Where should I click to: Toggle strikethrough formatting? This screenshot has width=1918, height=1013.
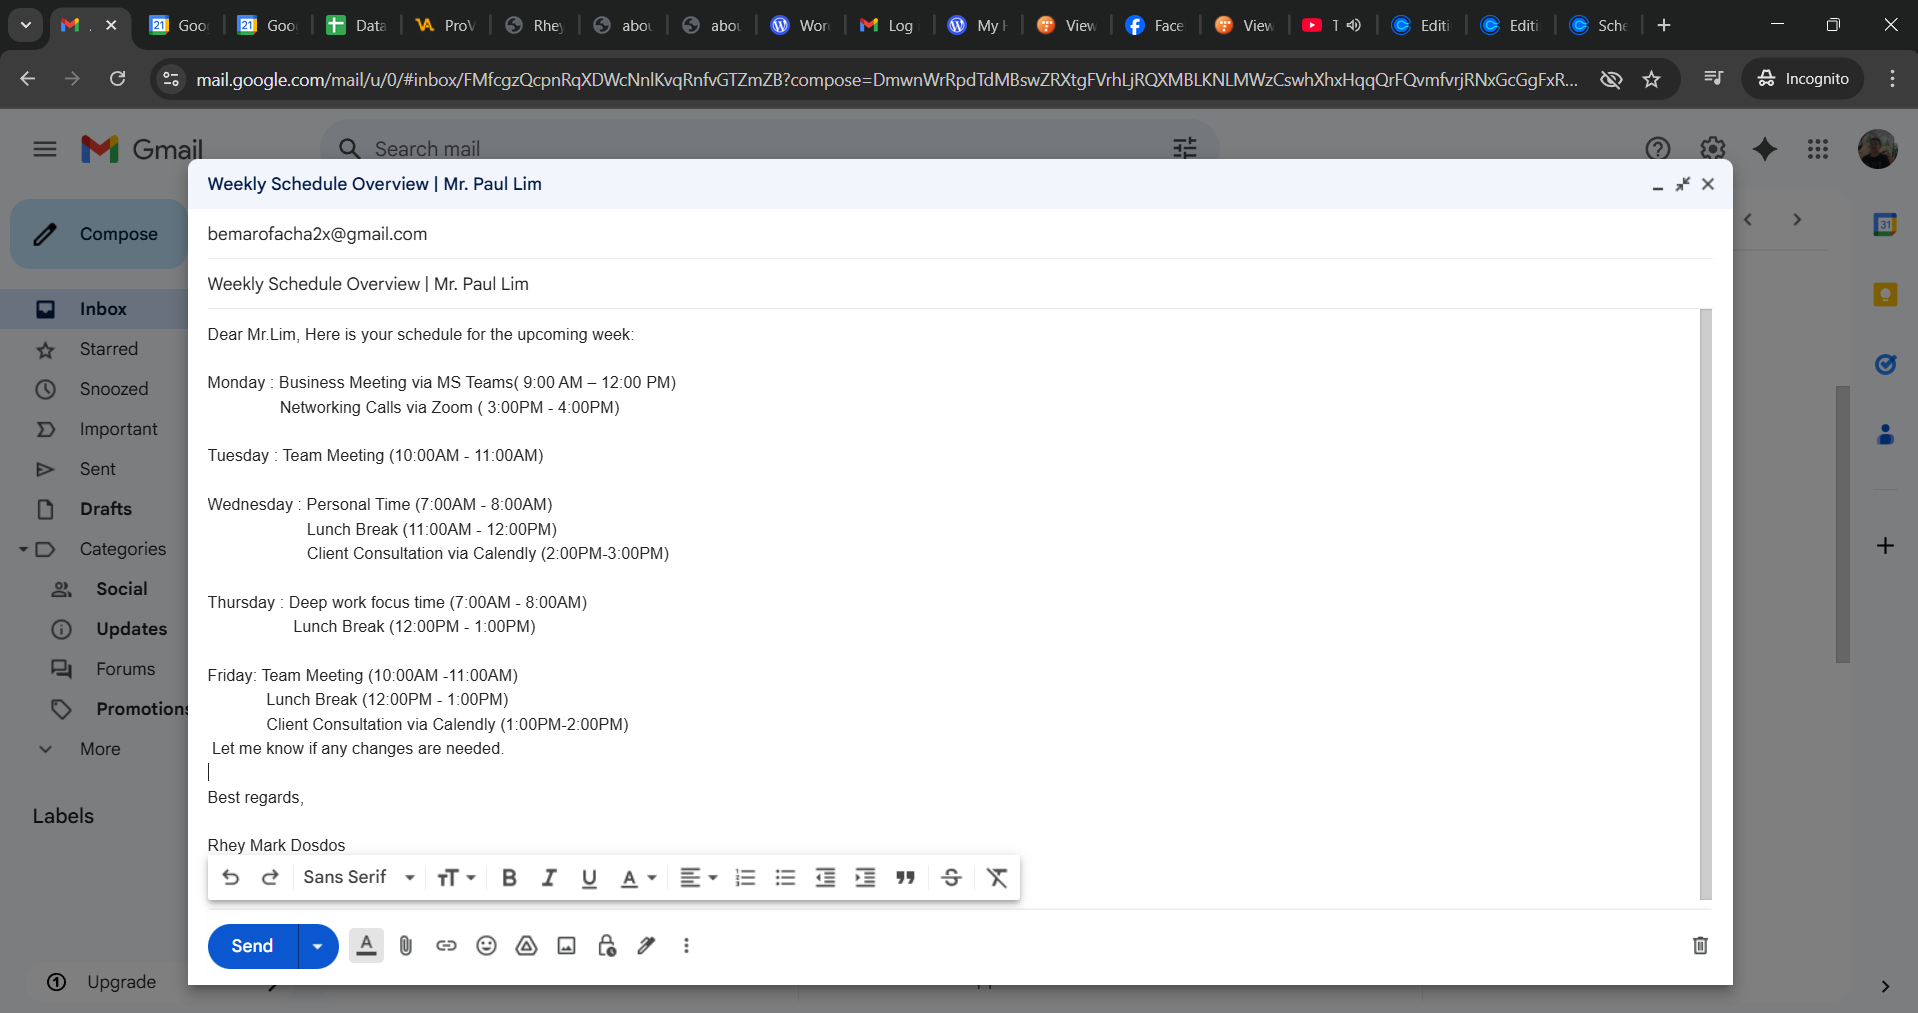[x=951, y=877]
